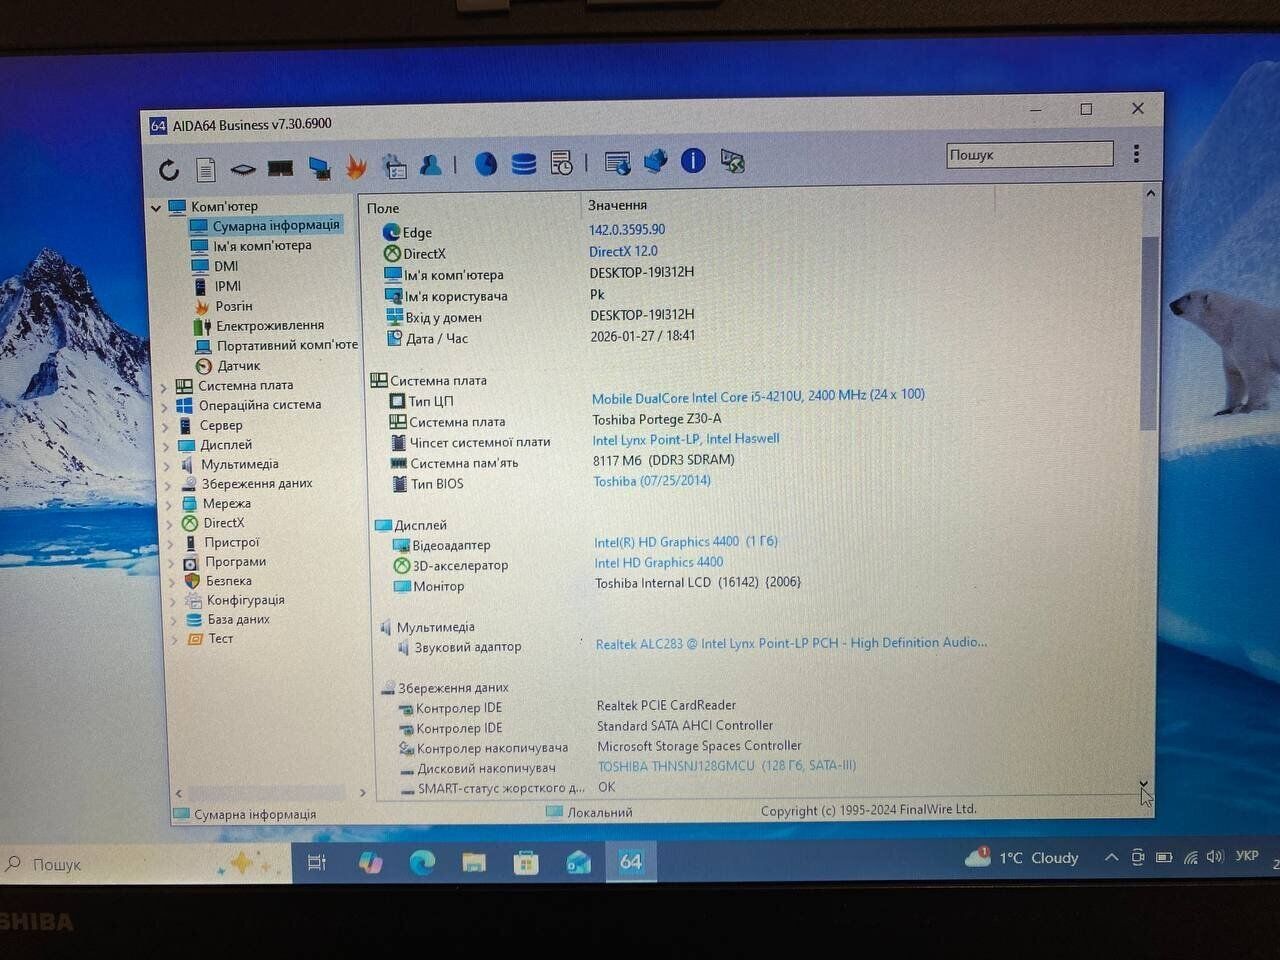Viewport: 1280px width, 960px height.
Task: Click the blue database cylinder toolbar icon
Action: pos(523,164)
